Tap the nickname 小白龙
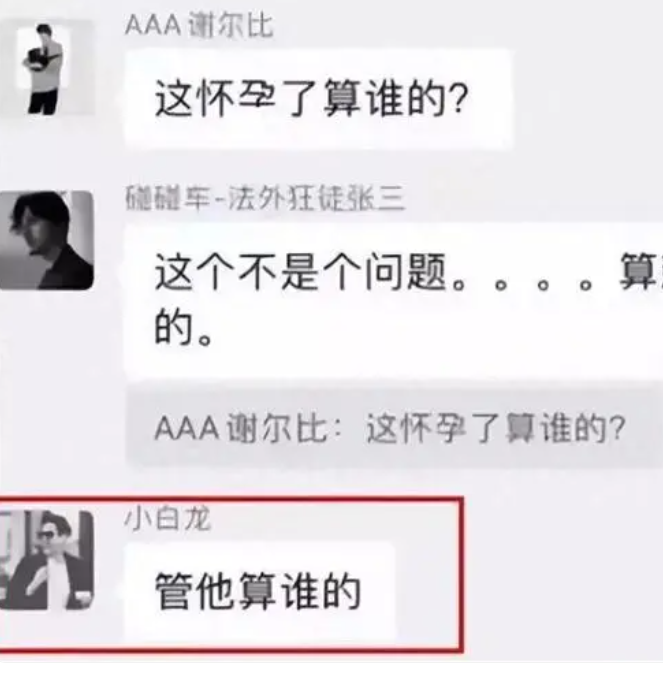663x679 pixels. coord(168,519)
